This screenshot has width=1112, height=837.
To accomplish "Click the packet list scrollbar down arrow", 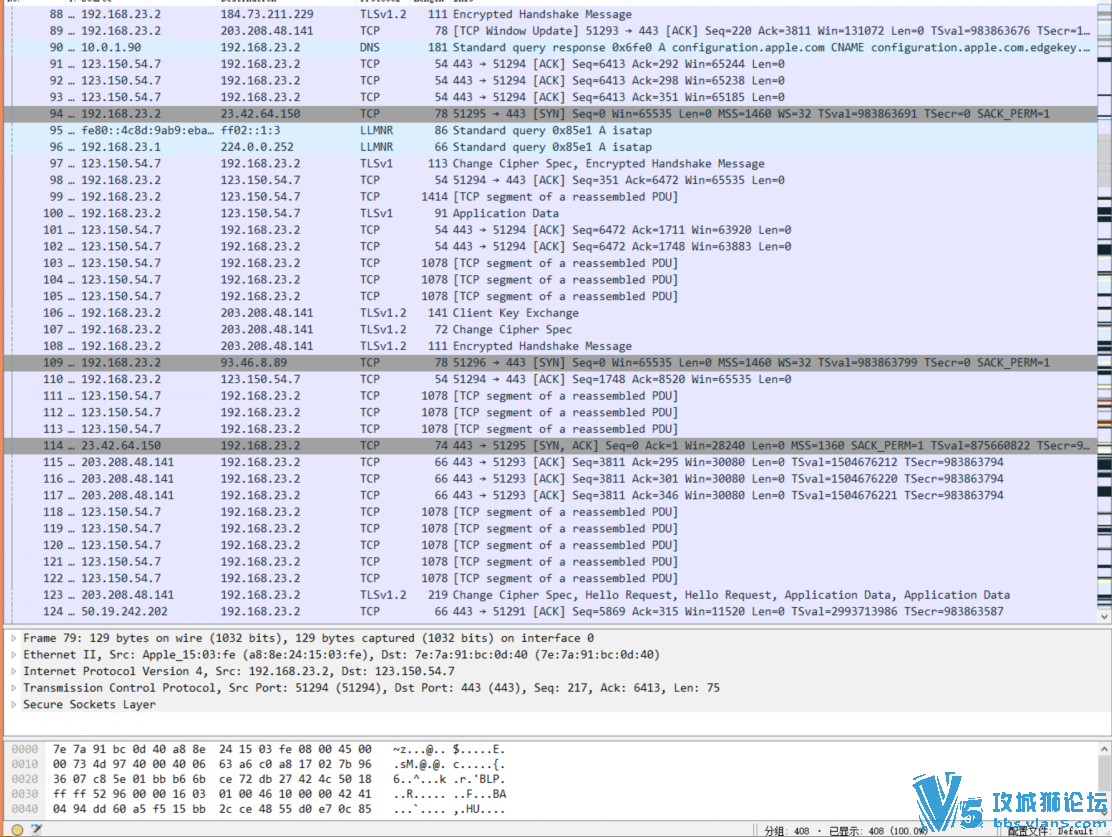I will click(x=1104, y=616).
